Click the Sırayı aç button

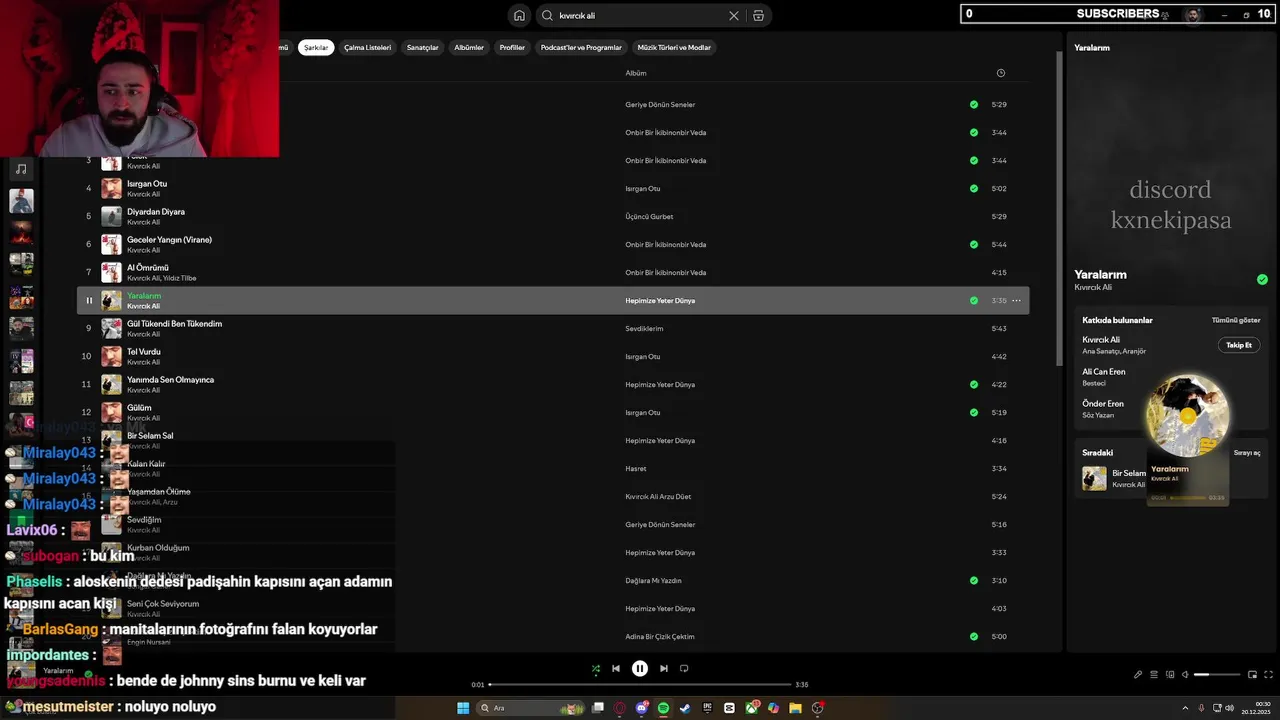point(1247,453)
